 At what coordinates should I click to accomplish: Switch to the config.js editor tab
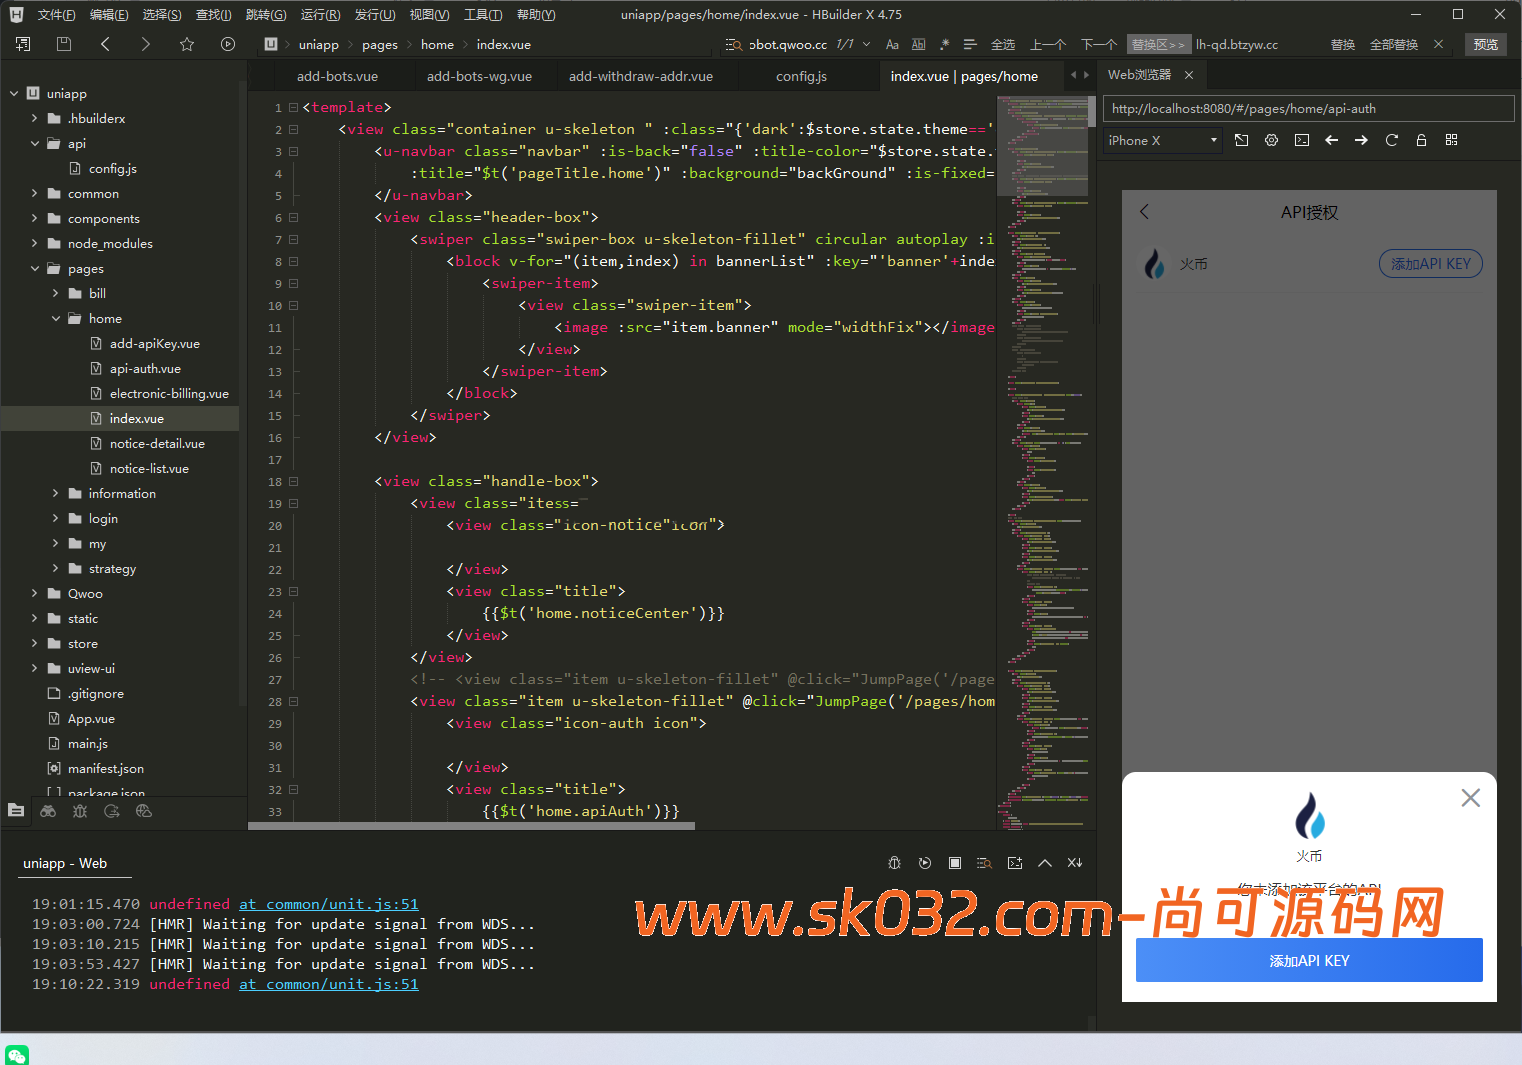[801, 76]
